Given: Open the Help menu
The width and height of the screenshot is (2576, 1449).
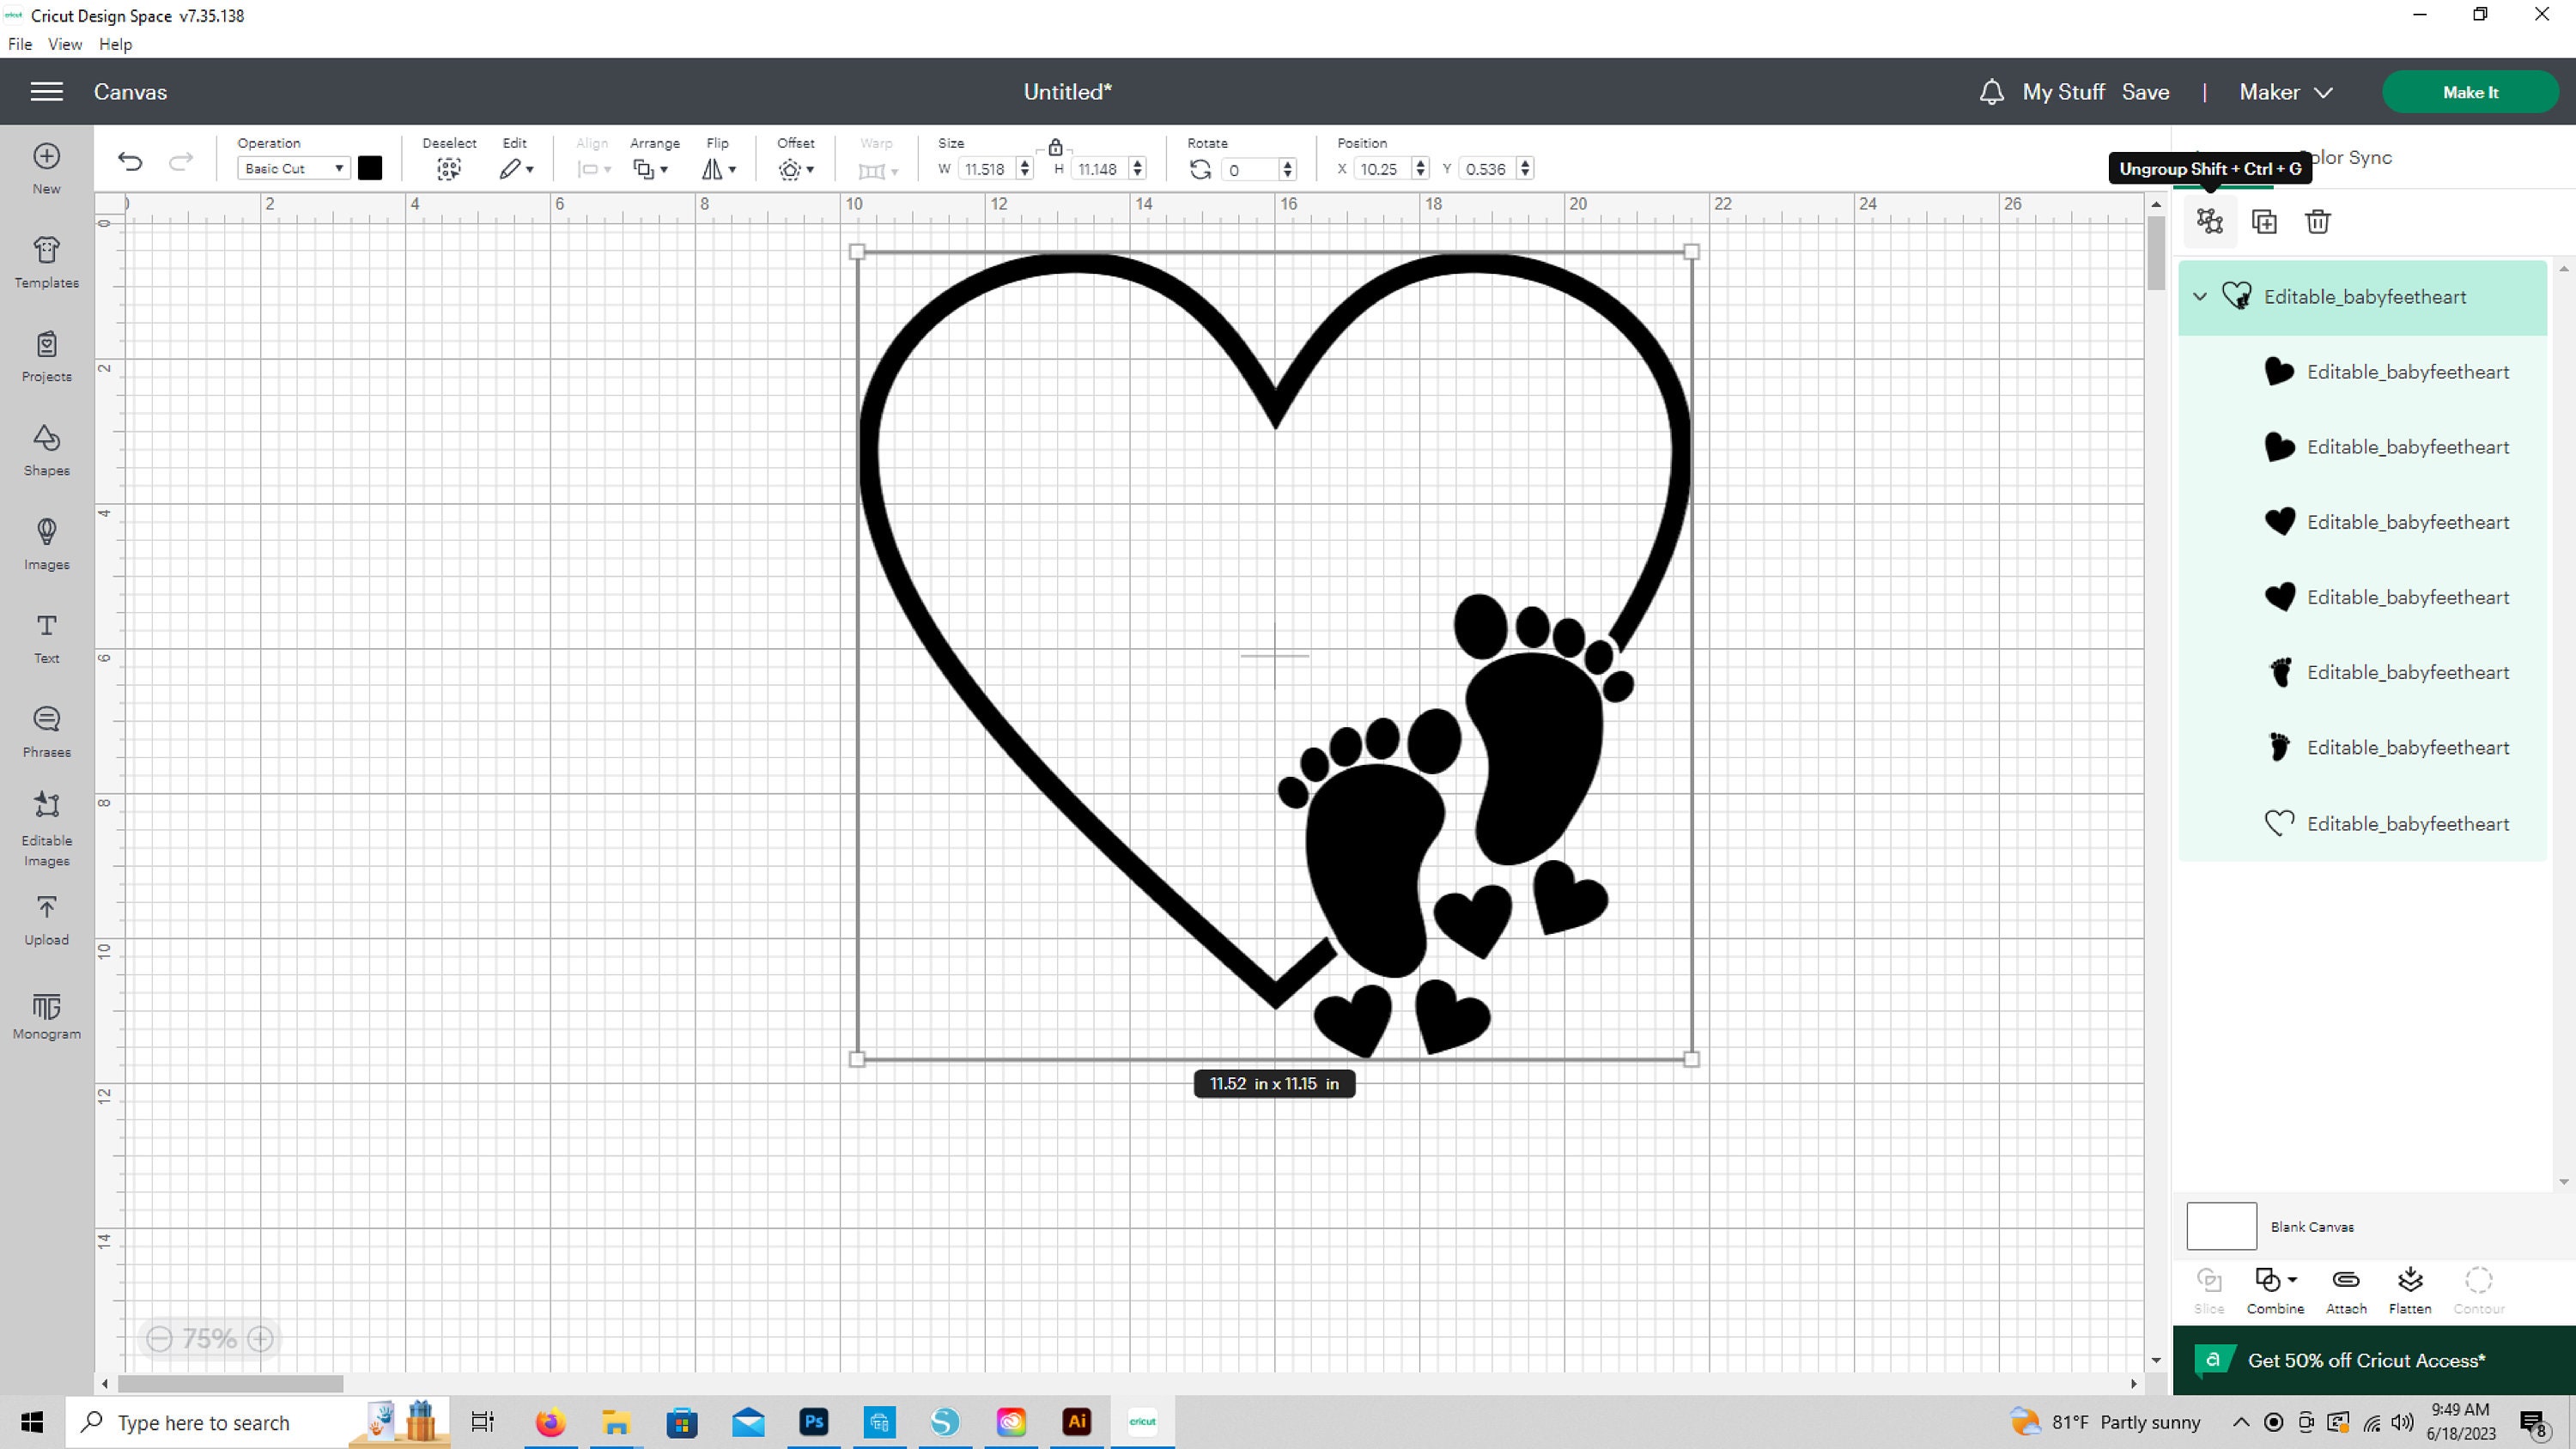Looking at the screenshot, I should [115, 44].
